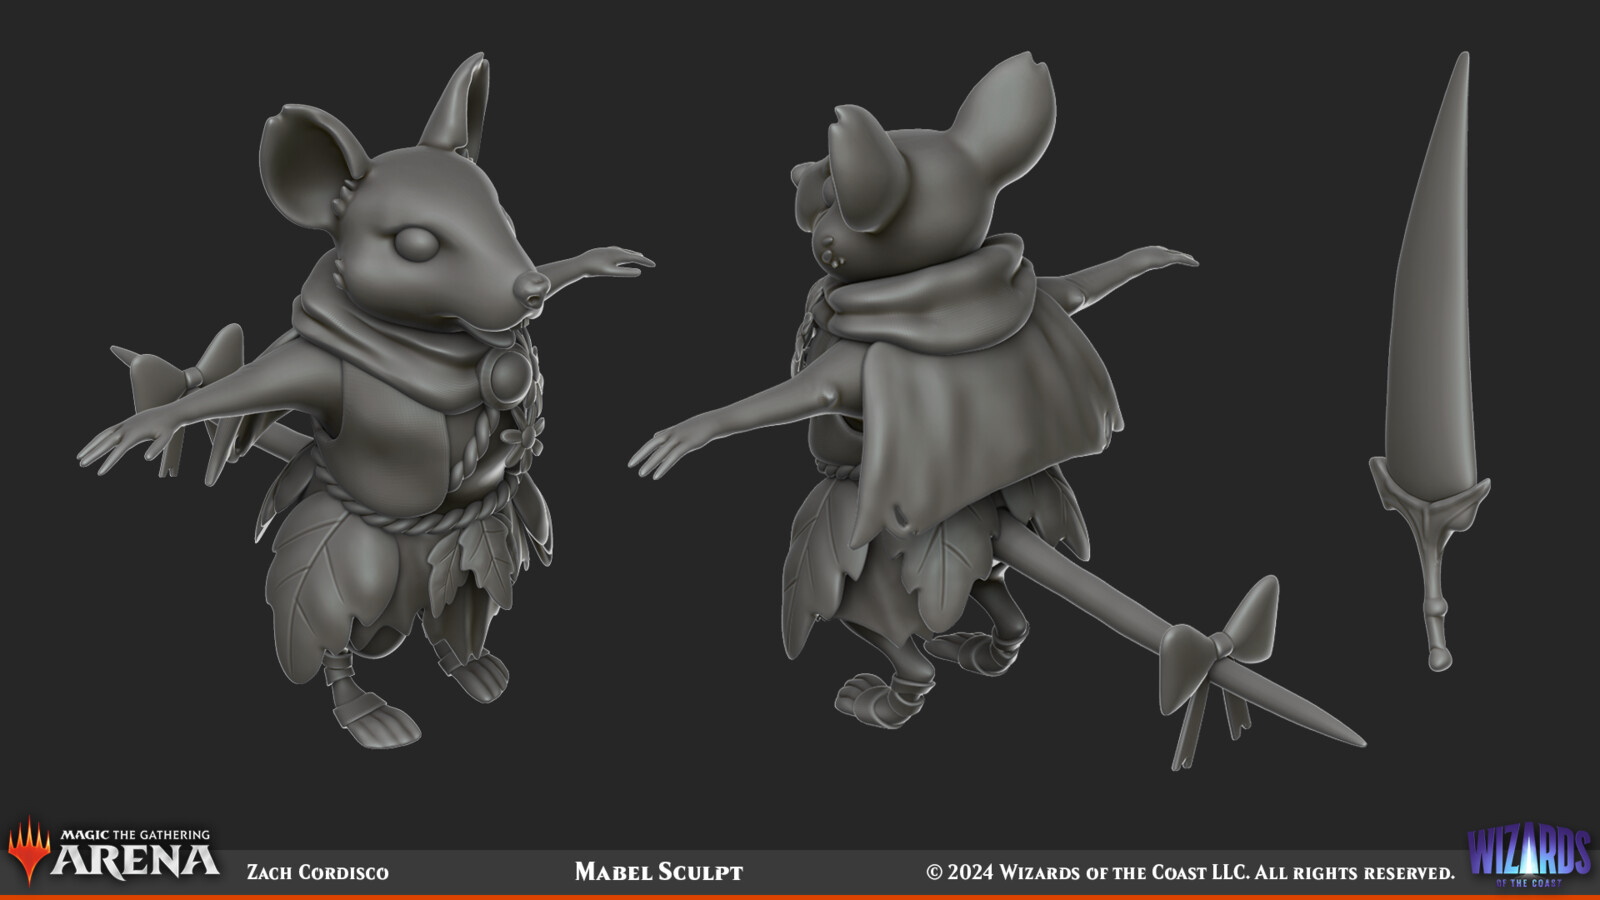This screenshot has width=1600, height=900.
Task: Click the standalone sword sculpt render
Action: pyautogui.click(x=1430, y=360)
